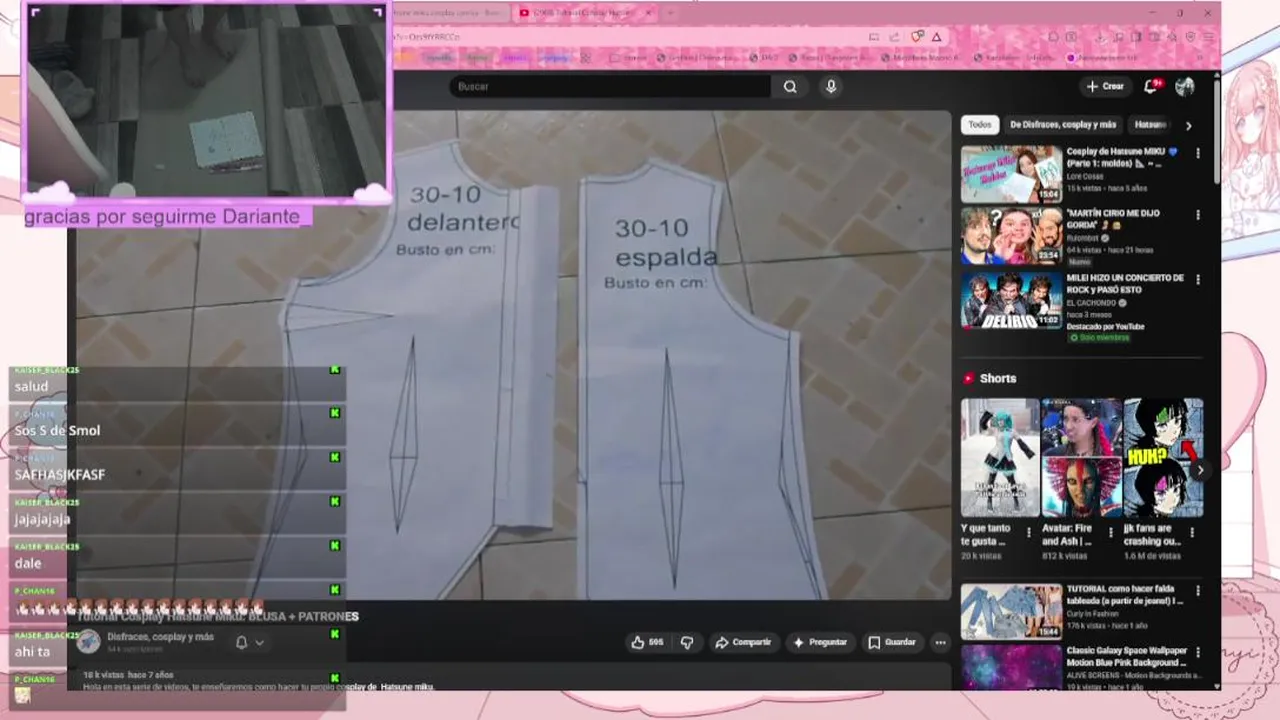This screenshot has height=720, width=1280.
Task: Switch to the active YouTube browser tab
Action: coord(585,13)
